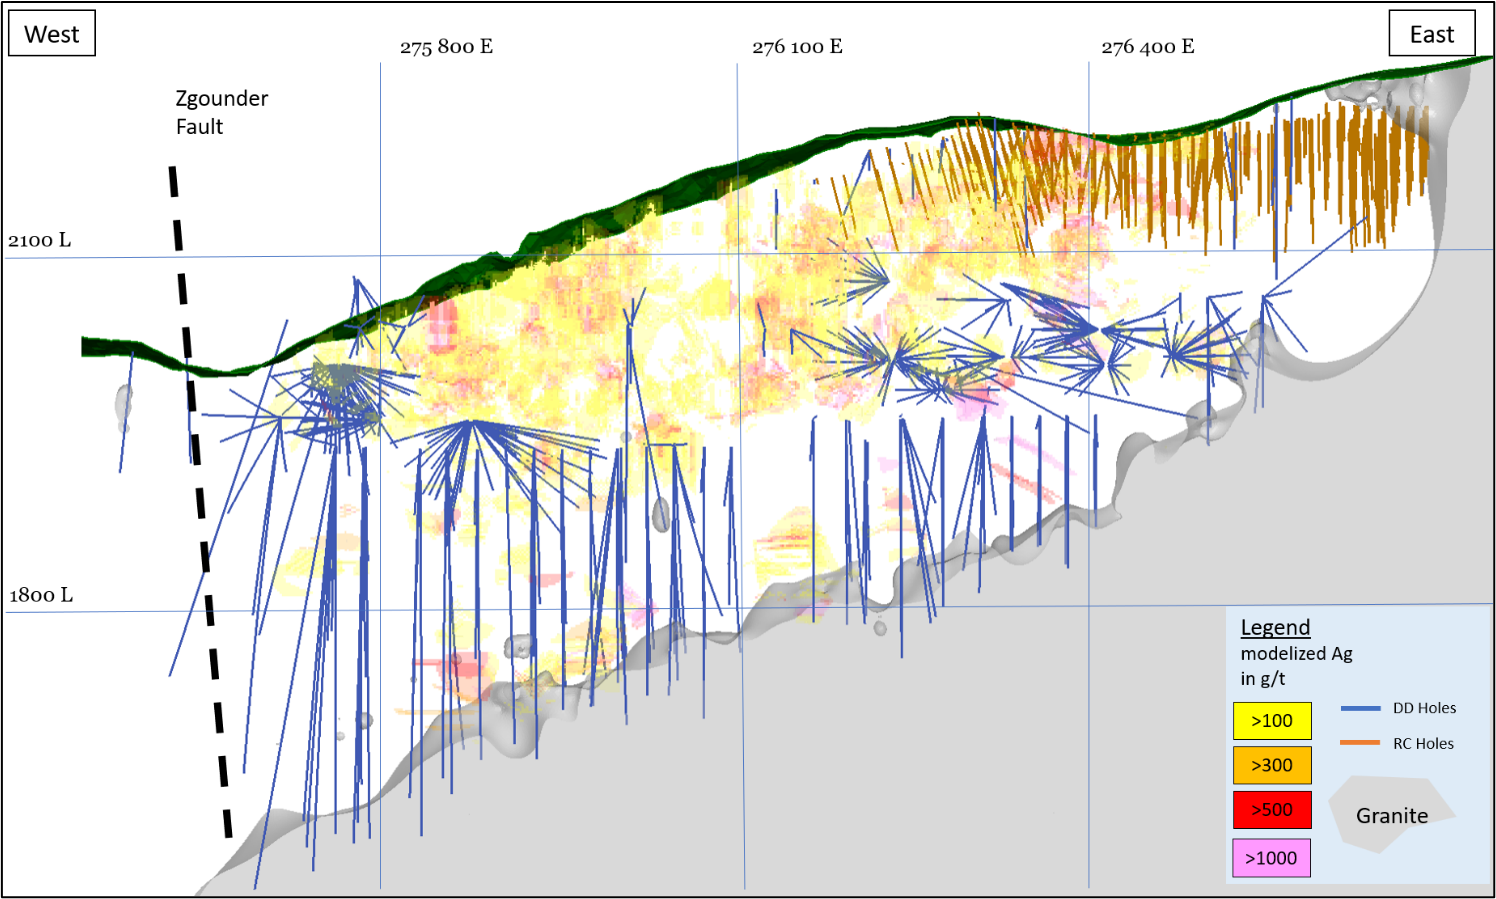Click the blue DD Holes legend line
1496x899 pixels.
point(1360,708)
